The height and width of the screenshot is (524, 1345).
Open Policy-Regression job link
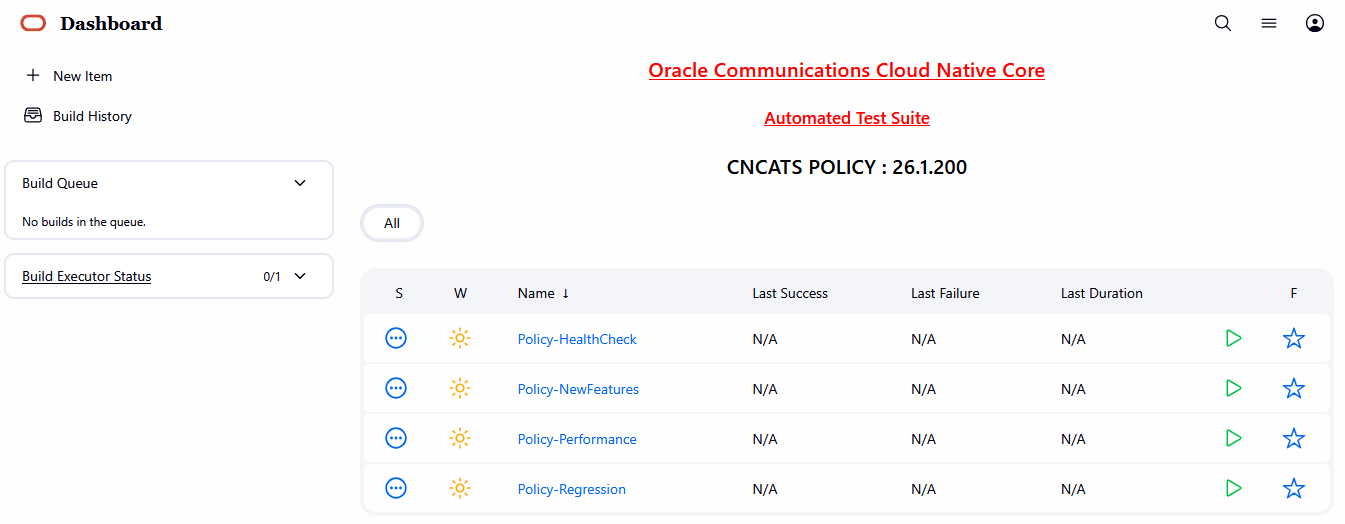tap(572, 489)
